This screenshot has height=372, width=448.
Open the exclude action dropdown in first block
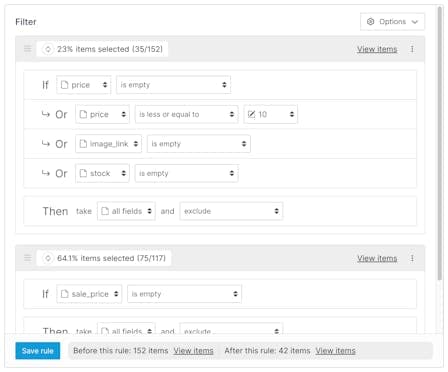tap(231, 211)
